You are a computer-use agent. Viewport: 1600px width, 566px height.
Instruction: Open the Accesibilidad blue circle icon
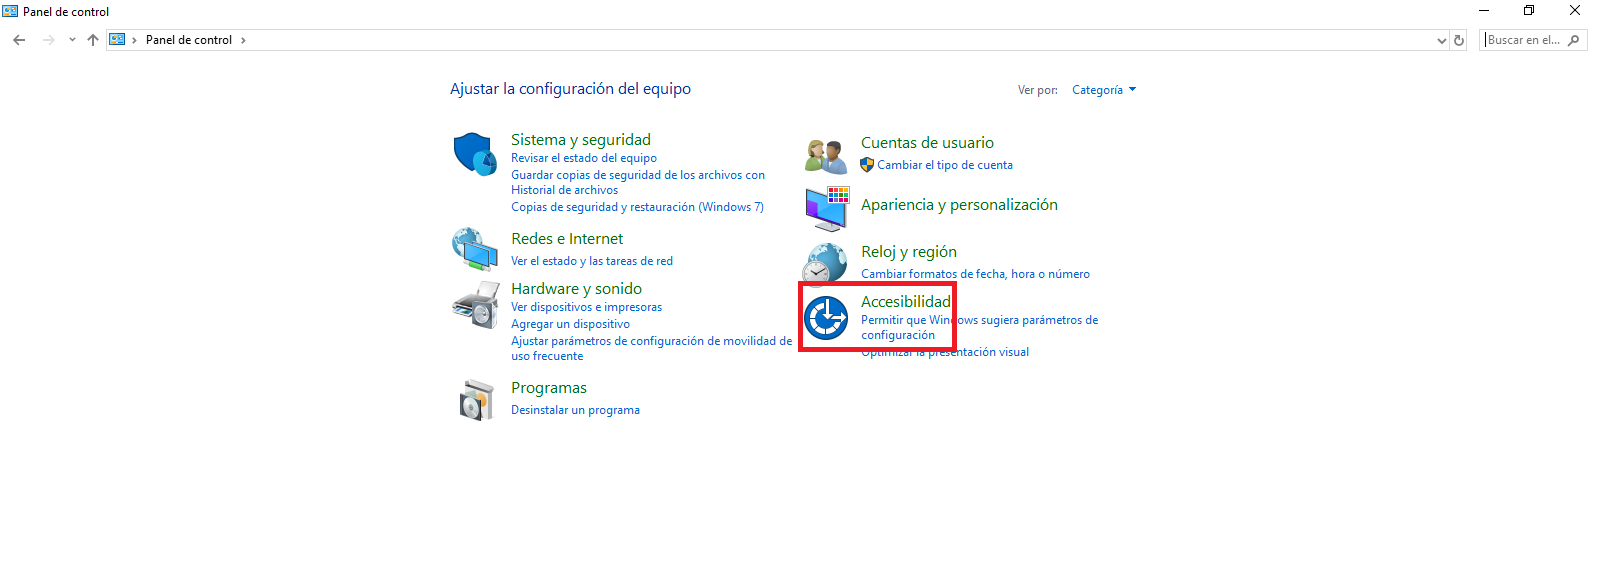tap(826, 318)
